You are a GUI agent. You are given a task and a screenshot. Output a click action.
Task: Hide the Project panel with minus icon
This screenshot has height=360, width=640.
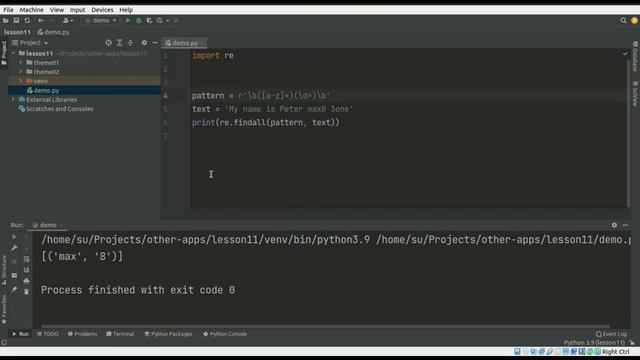pos(155,42)
